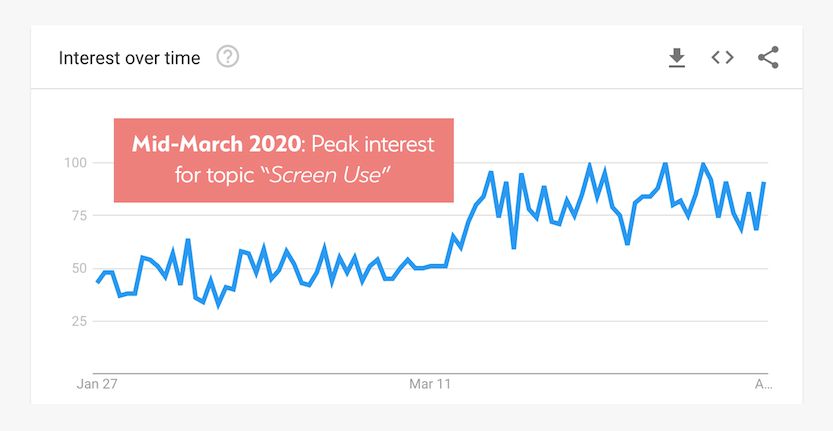Click the leftmost starting point of trend line
Image resolution: width=833 pixels, height=431 pixels.
click(x=97, y=282)
